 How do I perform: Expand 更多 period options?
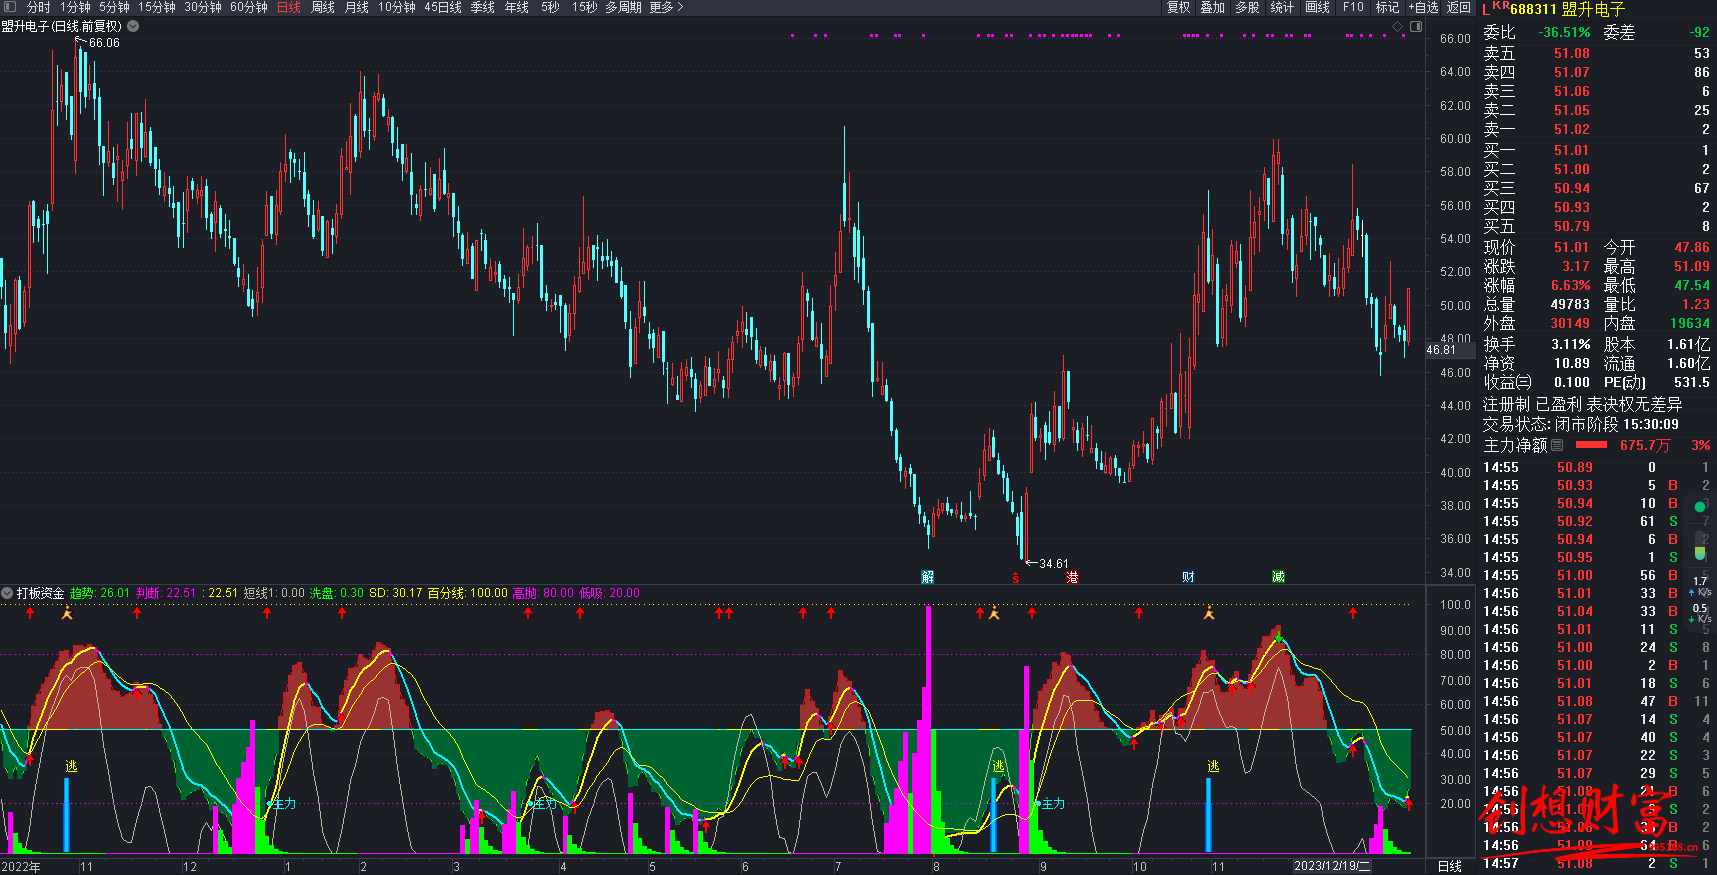click(x=666, y=7)
